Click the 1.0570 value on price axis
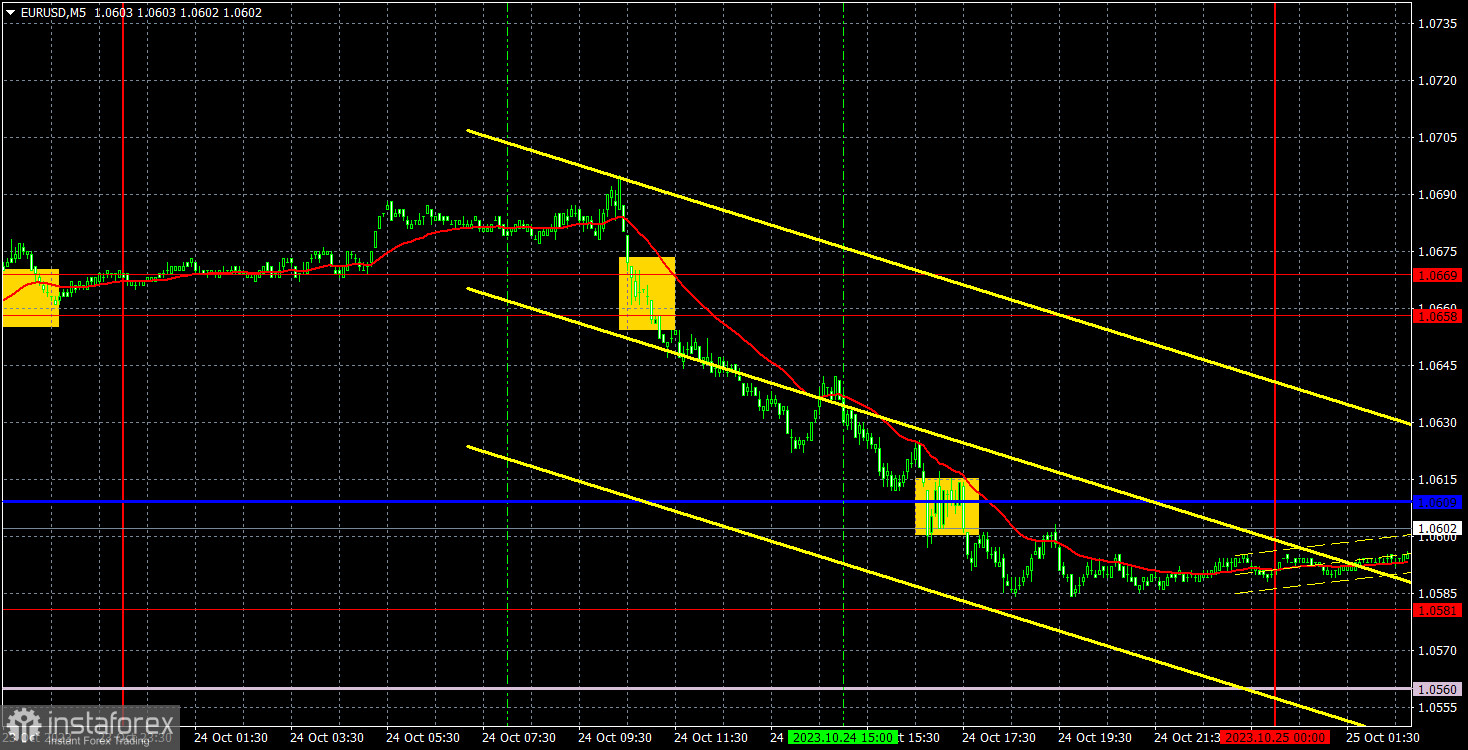Image resolution: width=1468 pixels, height=750 pixels. tap(1438, 650)
